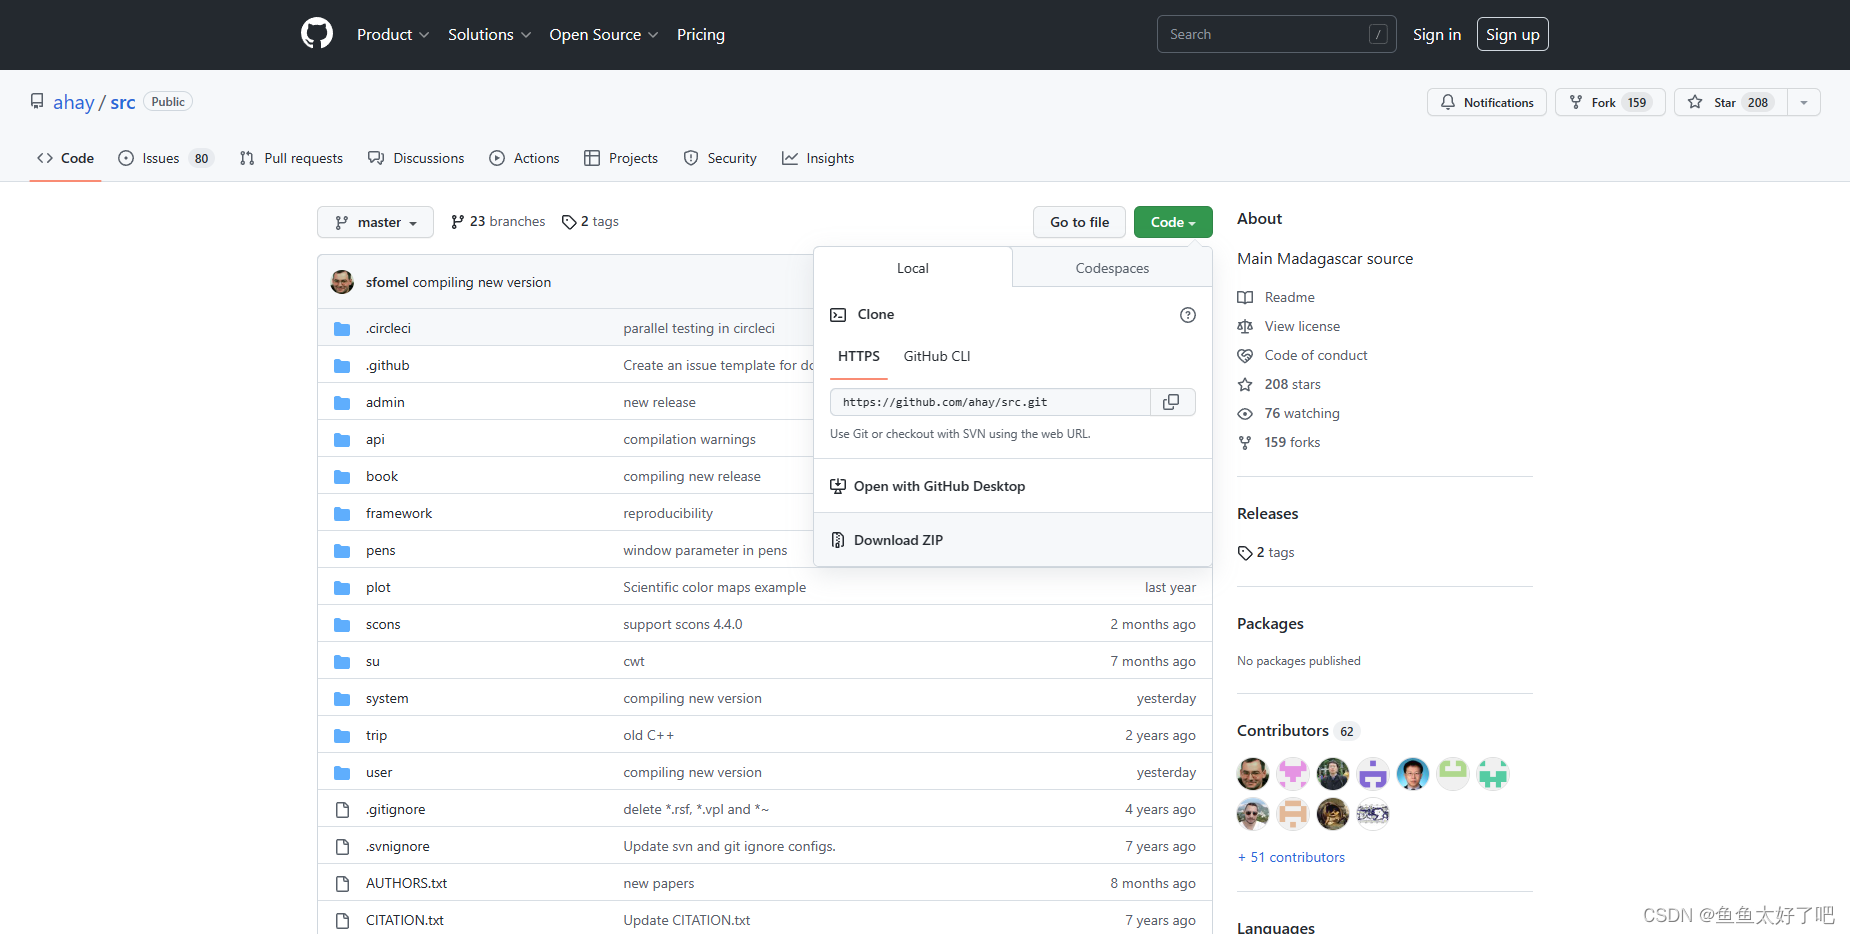This screenshot has width=1850, height=934.
Task: Click the .circleci folder icon
Action: coord(342,328)
